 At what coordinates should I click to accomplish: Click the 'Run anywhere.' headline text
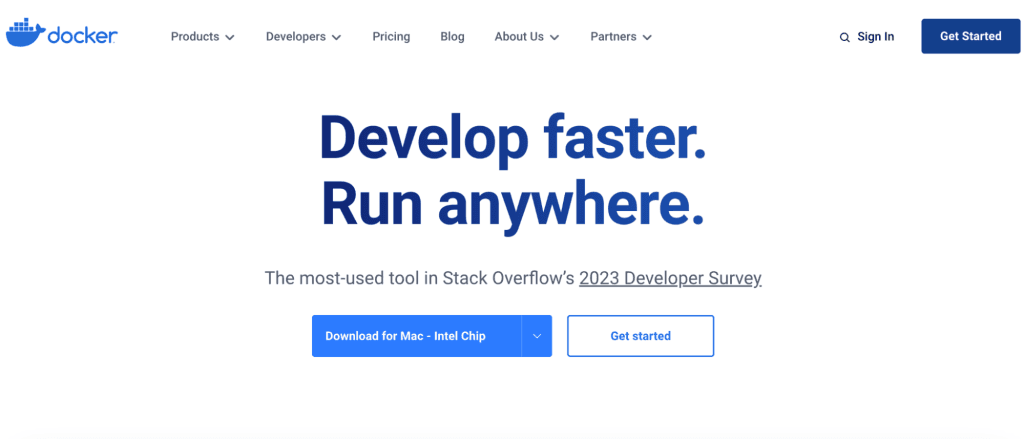click(x=513, y=206)
